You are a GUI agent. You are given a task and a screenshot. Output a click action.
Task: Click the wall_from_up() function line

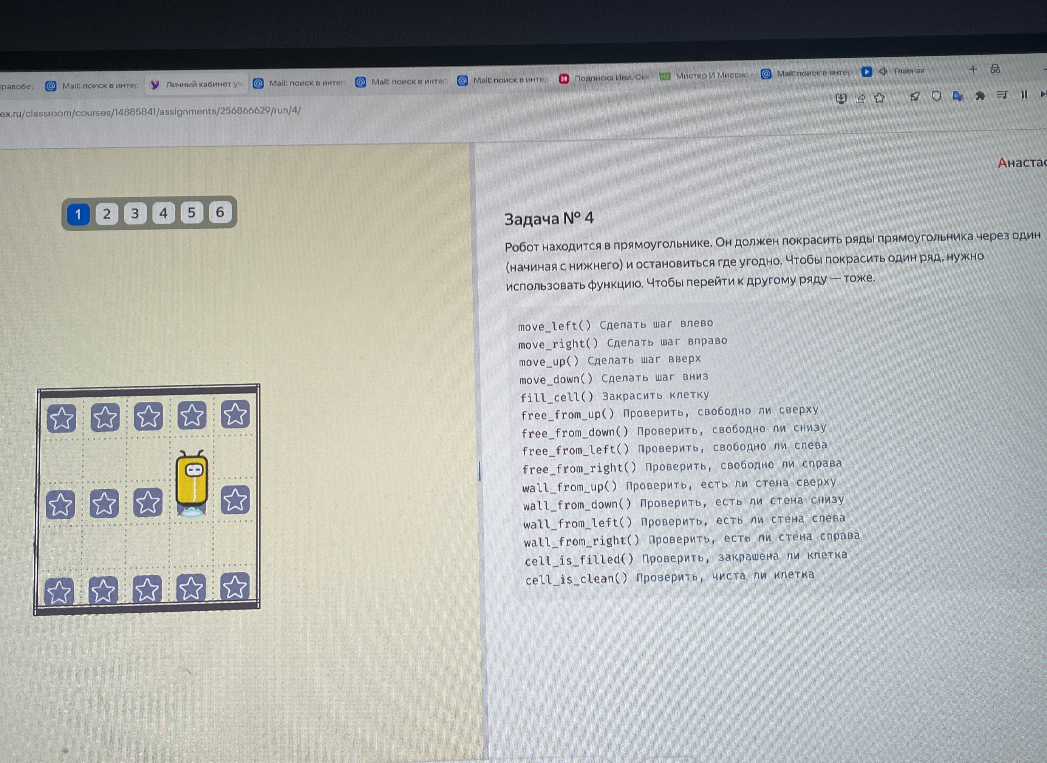coord(680,485)
